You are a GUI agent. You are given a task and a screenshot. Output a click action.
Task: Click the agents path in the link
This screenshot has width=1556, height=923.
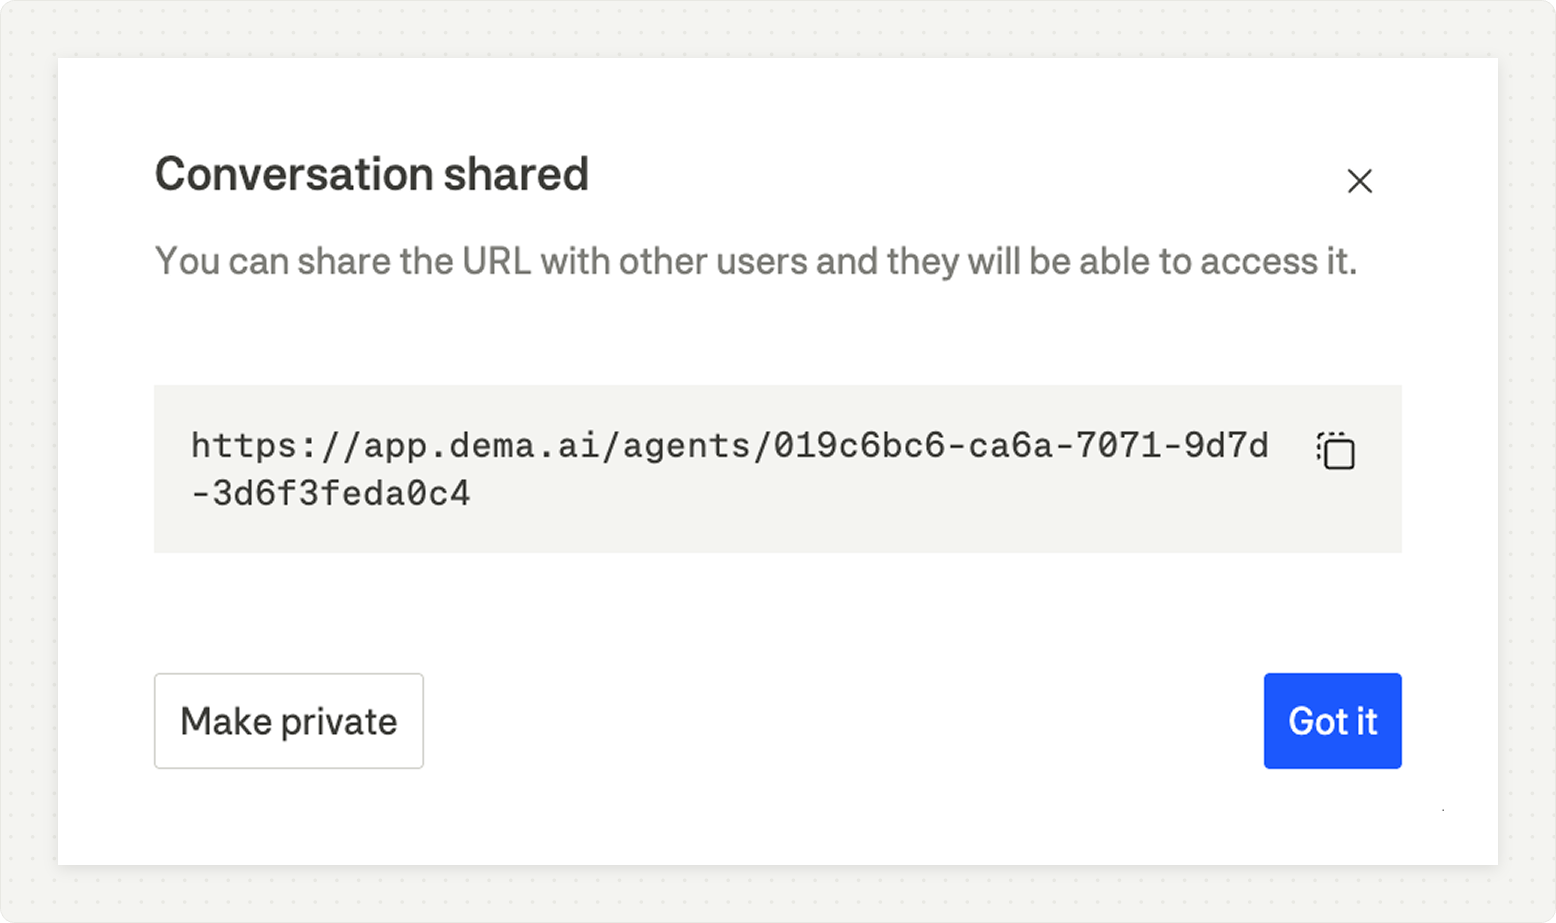[686, 446]
